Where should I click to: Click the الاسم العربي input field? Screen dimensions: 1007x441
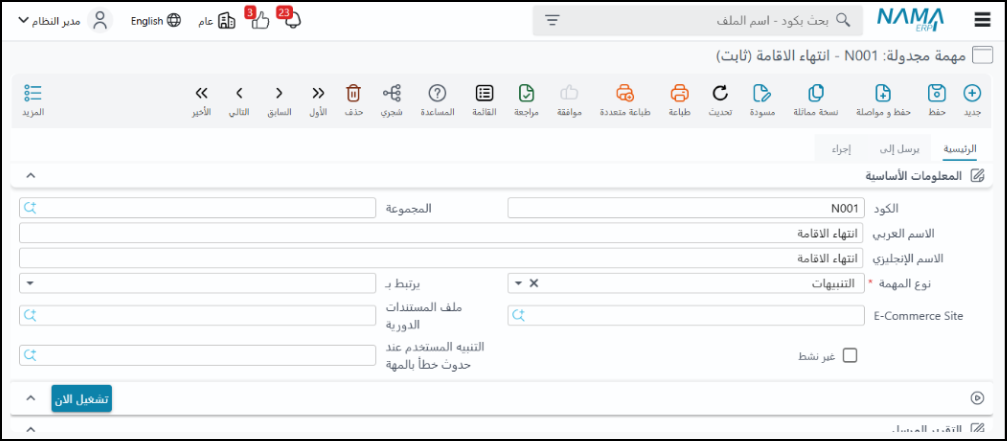pos(440,233)
